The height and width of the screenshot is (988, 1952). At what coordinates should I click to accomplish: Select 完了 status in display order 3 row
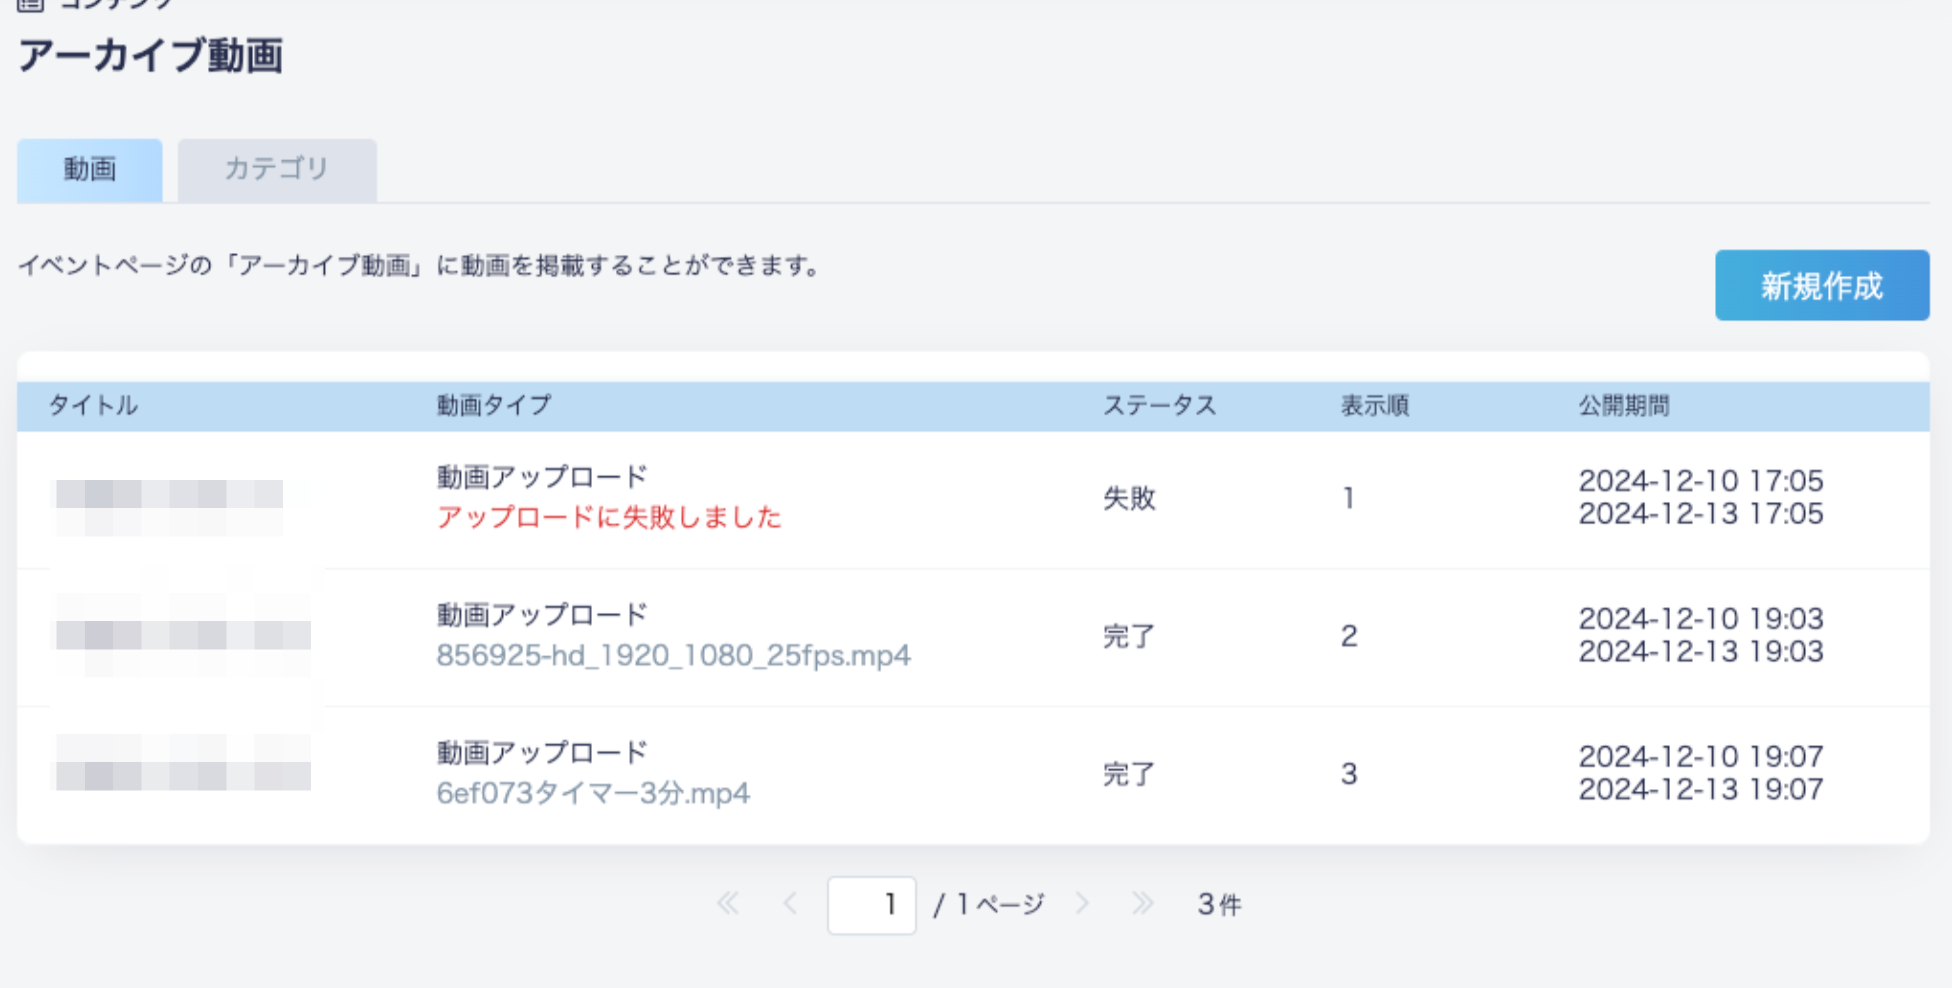click(1129, 774)
